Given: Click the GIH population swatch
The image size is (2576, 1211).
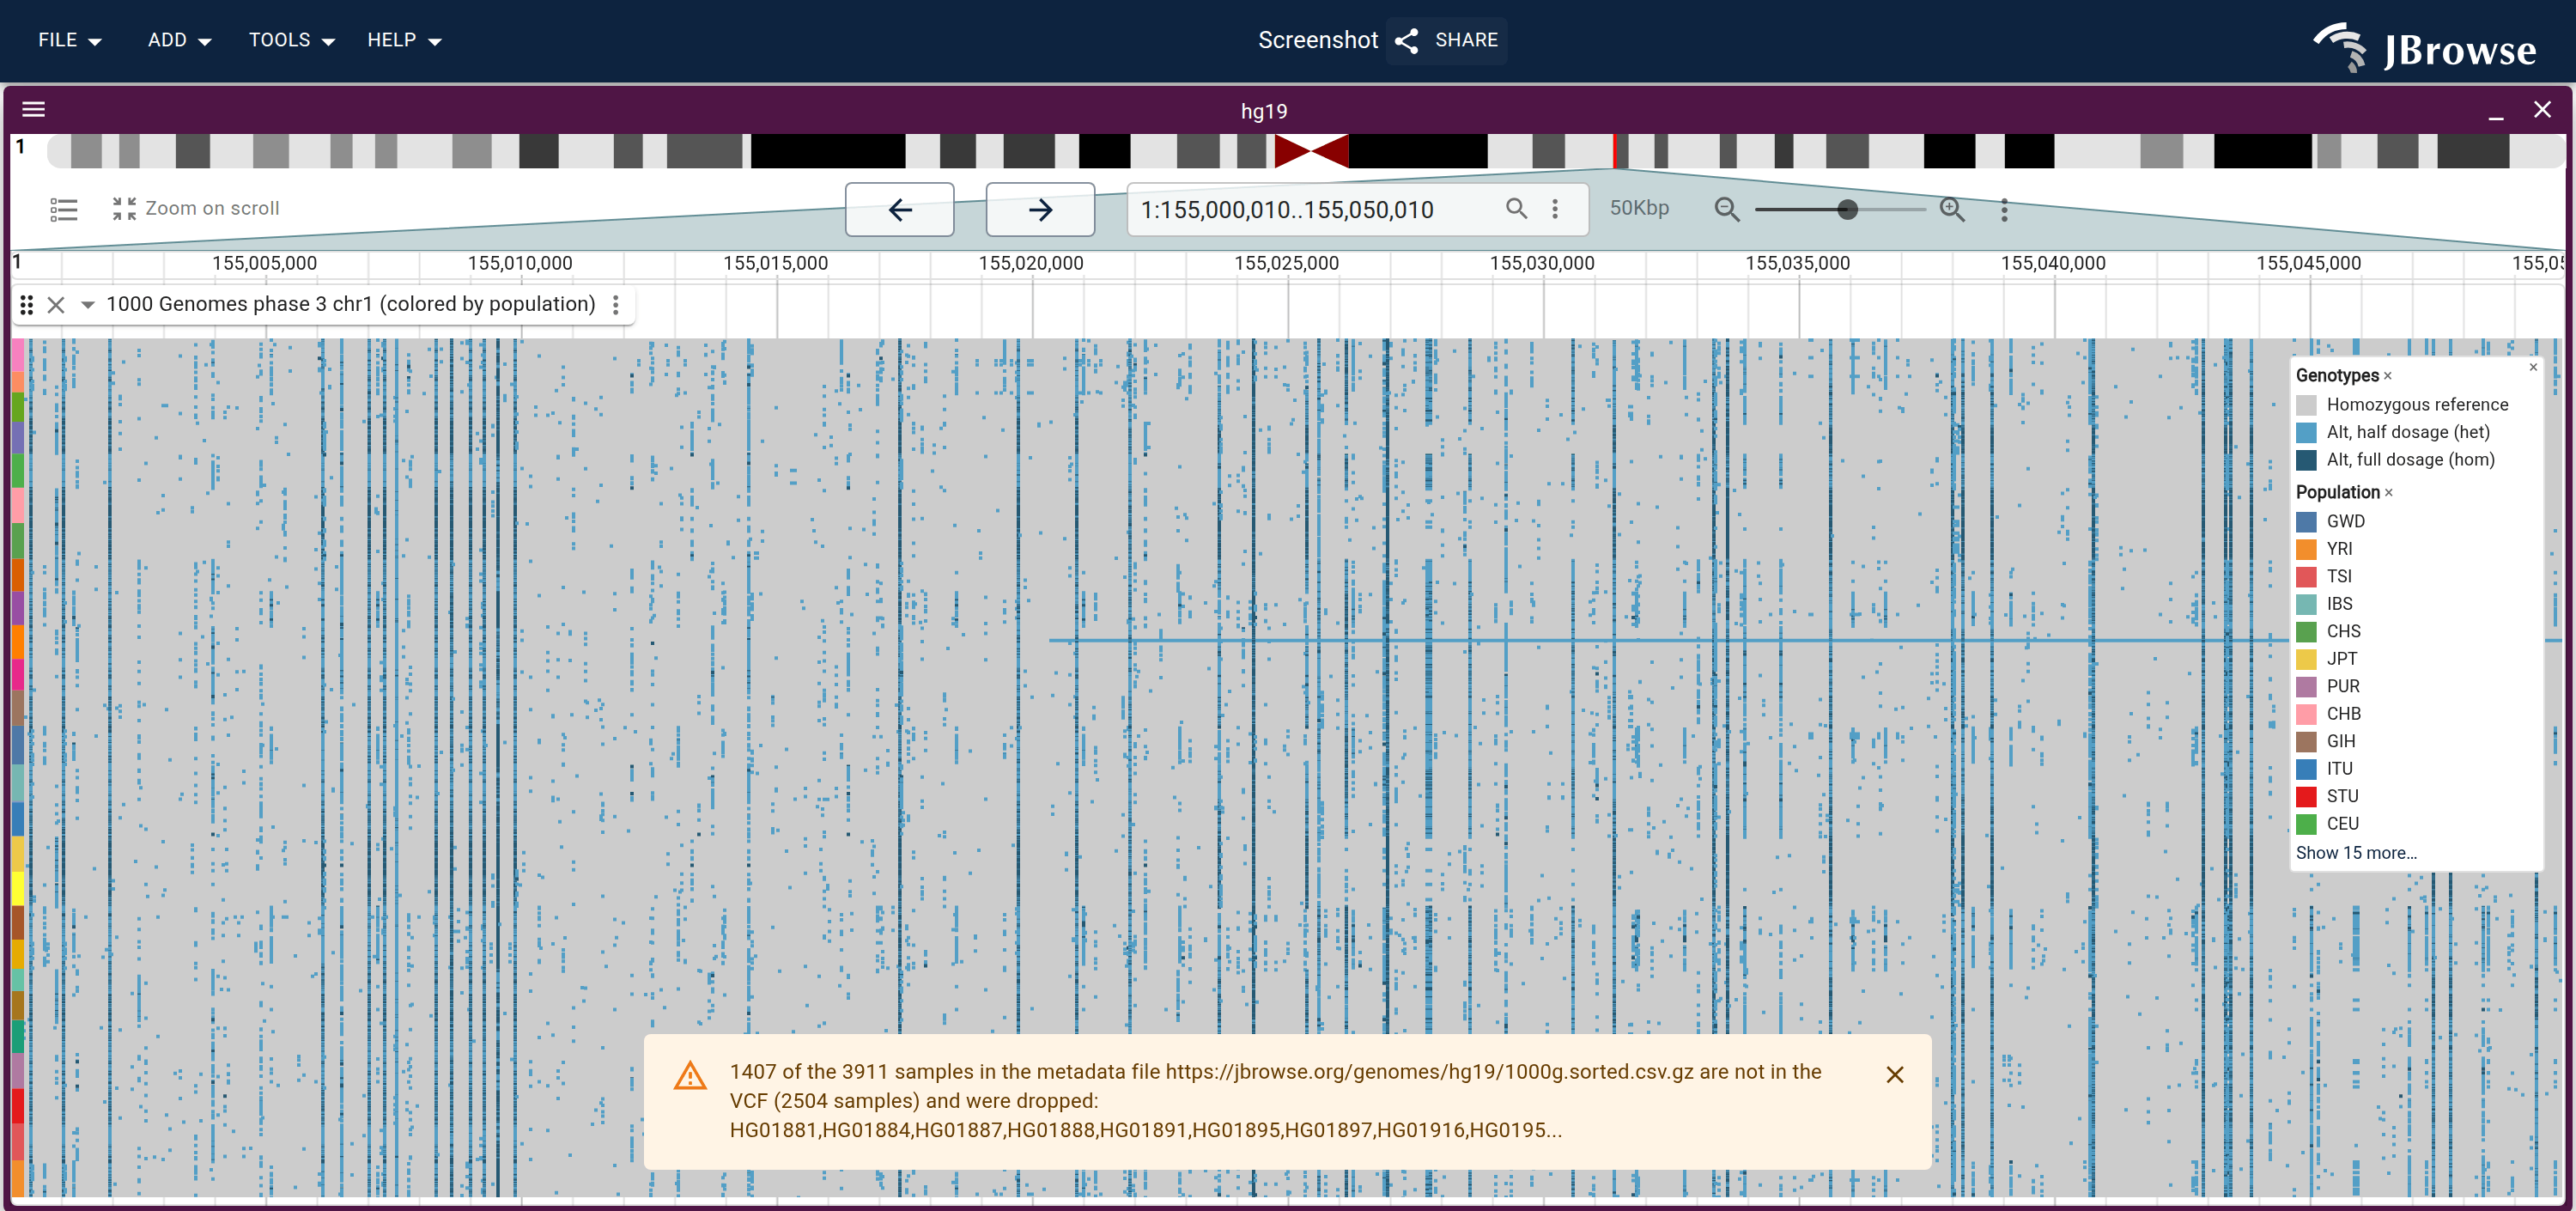Looking at the screenshot, I should tap(2307, 742).
